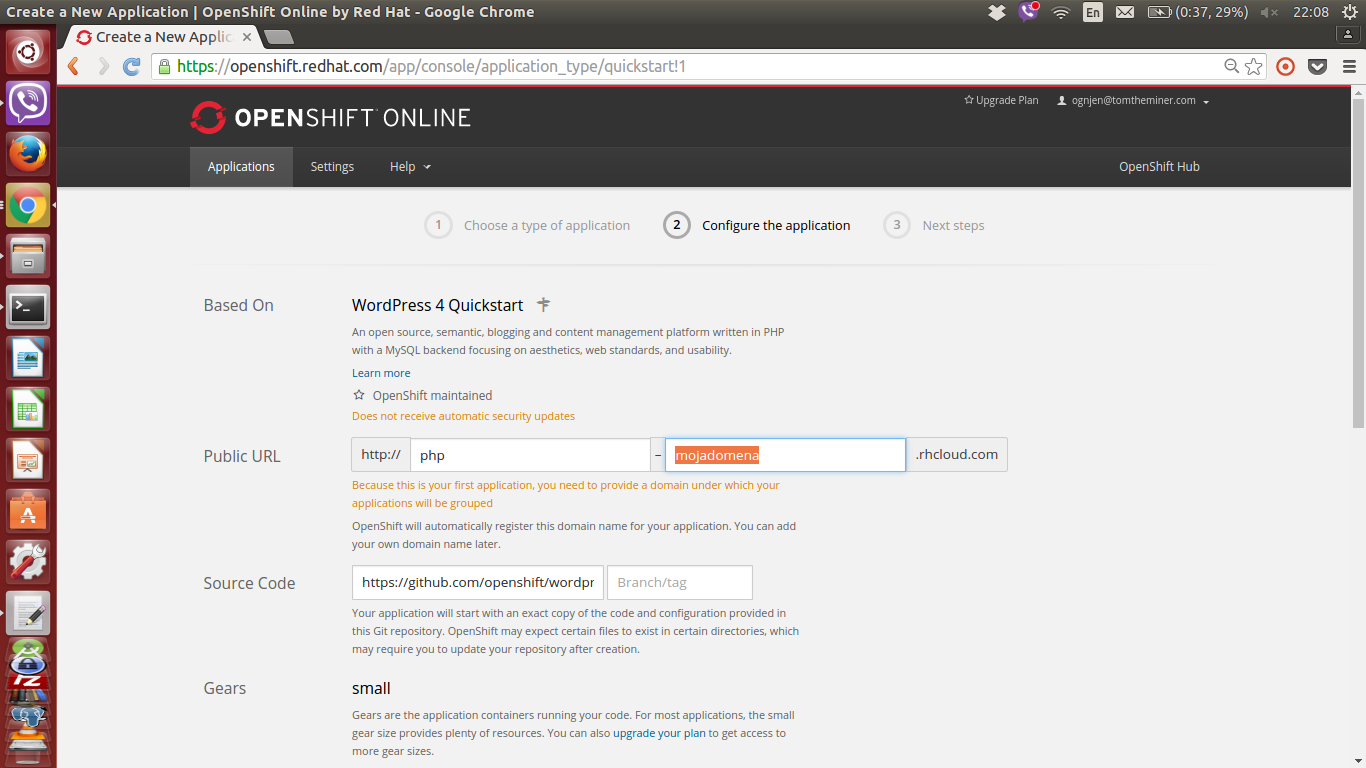This screenshot has height=768, width=1366.
Task: Launch LibreOffice Calc from dock
Action: tap(28, 409)
